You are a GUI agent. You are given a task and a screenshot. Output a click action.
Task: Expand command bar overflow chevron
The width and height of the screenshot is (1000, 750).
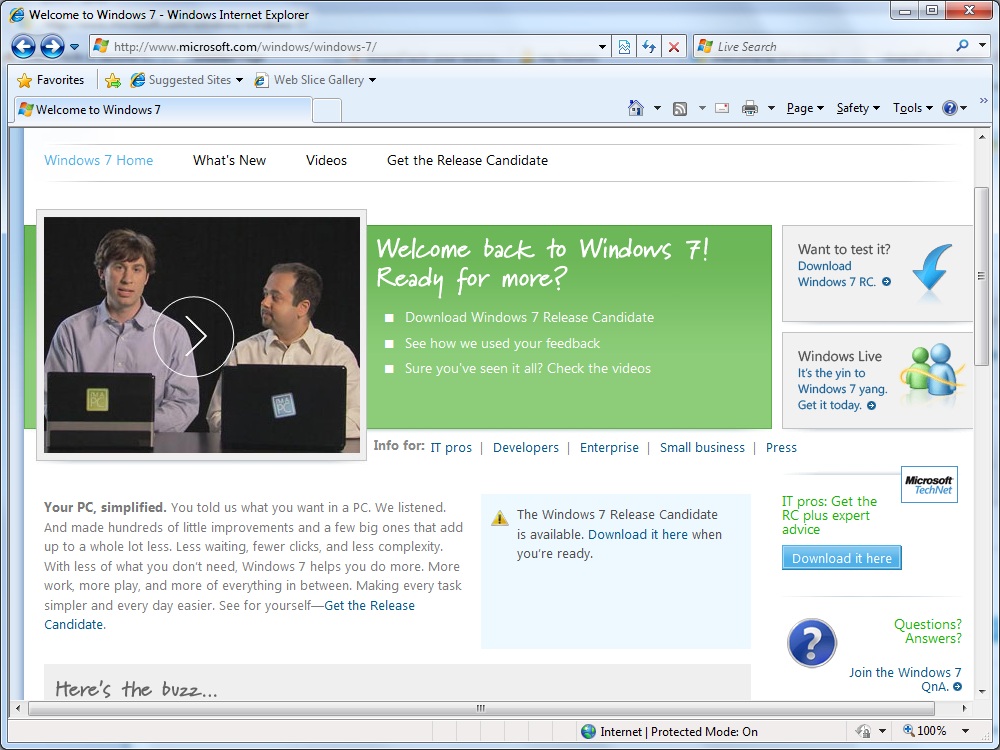coord(983,100)
